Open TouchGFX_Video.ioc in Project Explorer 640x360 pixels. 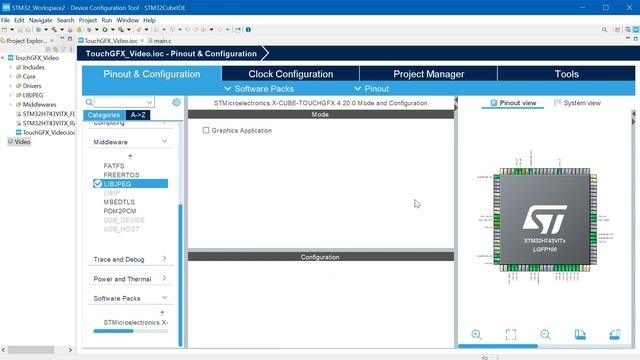tap(45, 133)
